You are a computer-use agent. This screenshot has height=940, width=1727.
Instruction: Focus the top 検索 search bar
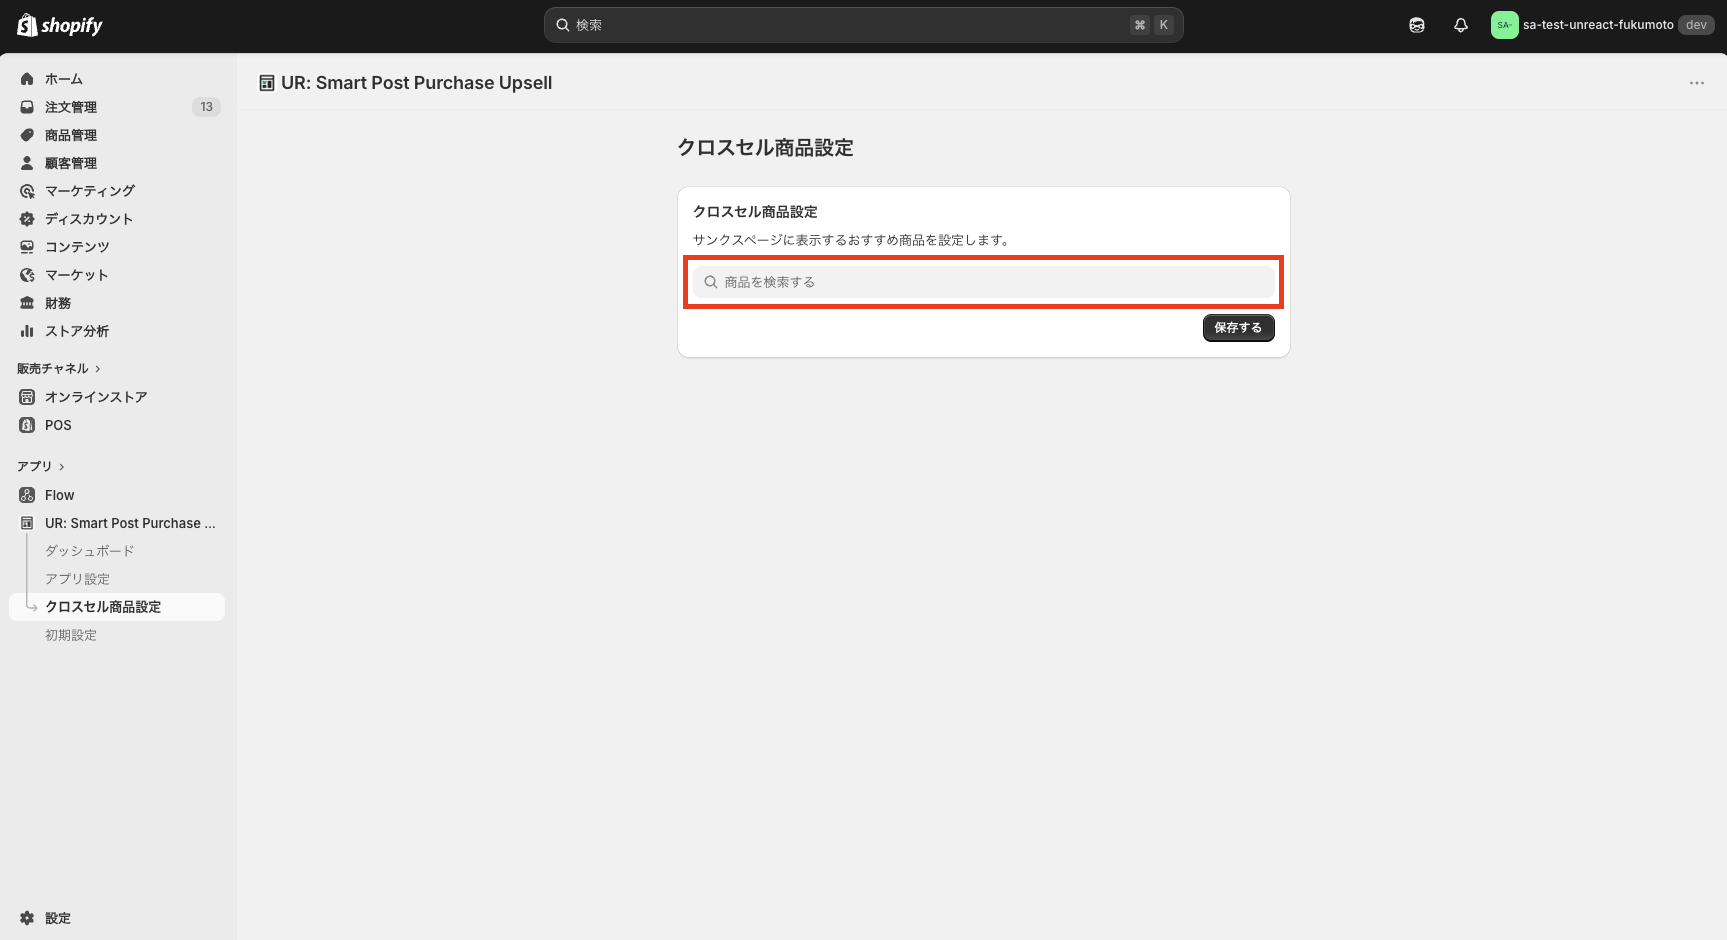click(x=863, y=25)
